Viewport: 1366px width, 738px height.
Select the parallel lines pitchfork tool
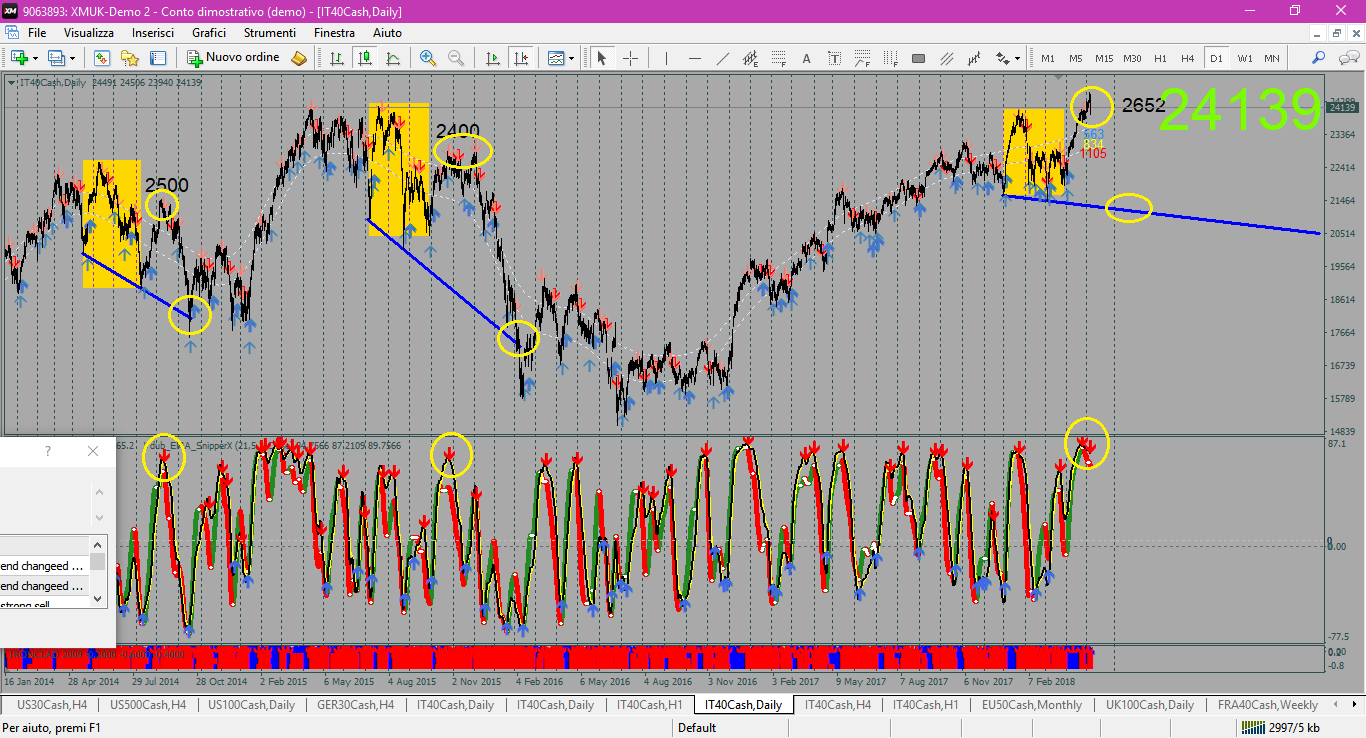click(x=946, y=58)
